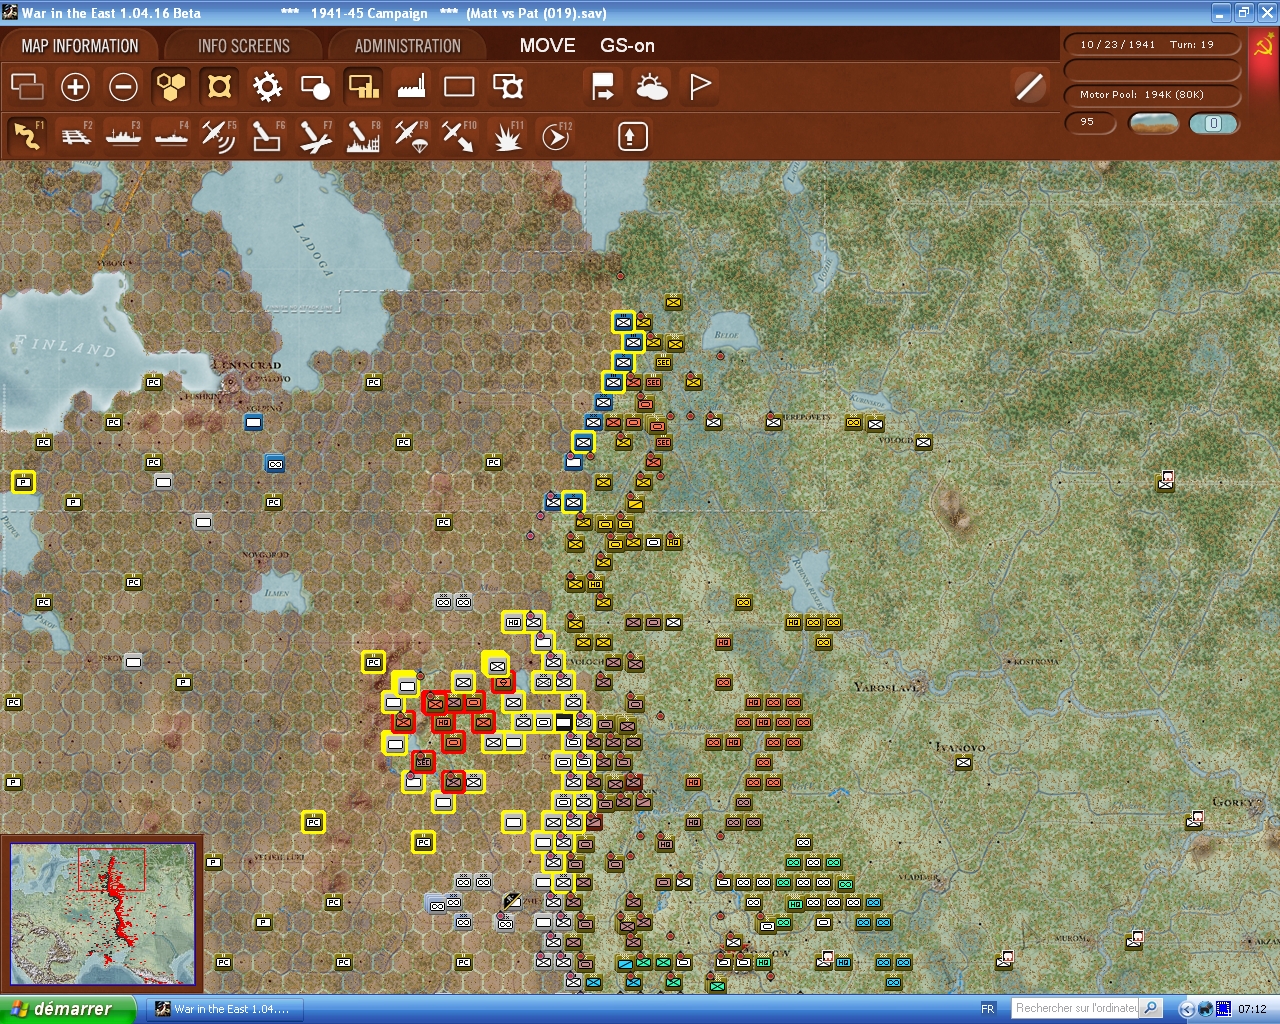The image size is (1280, 1024).
Task: Select Move mode (F1) icon
Action: tap(27, 136)
